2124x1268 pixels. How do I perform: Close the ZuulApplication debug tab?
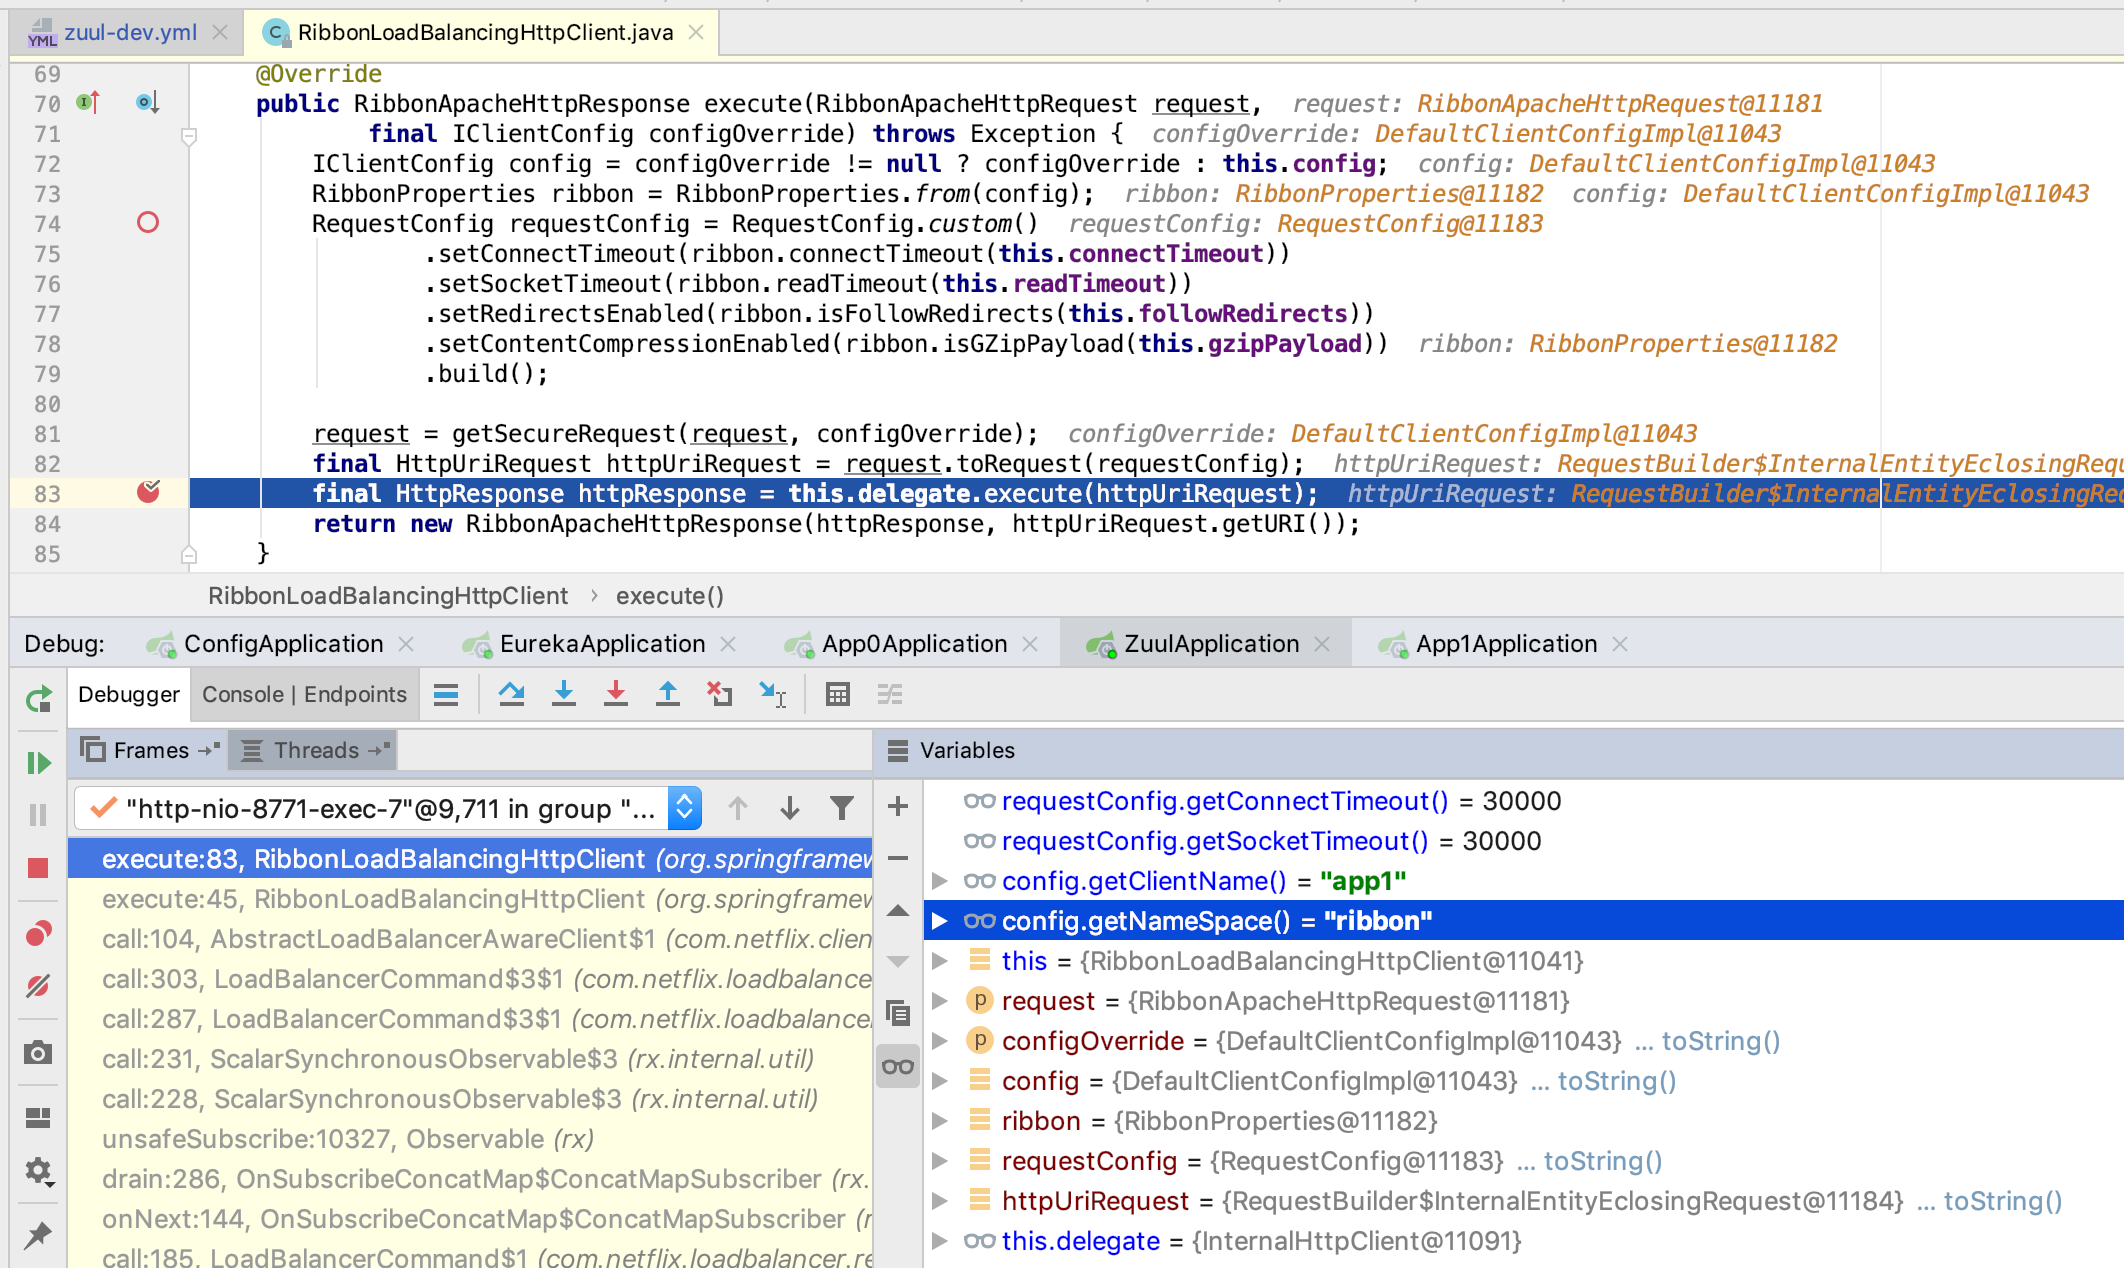coord(1322,644)
